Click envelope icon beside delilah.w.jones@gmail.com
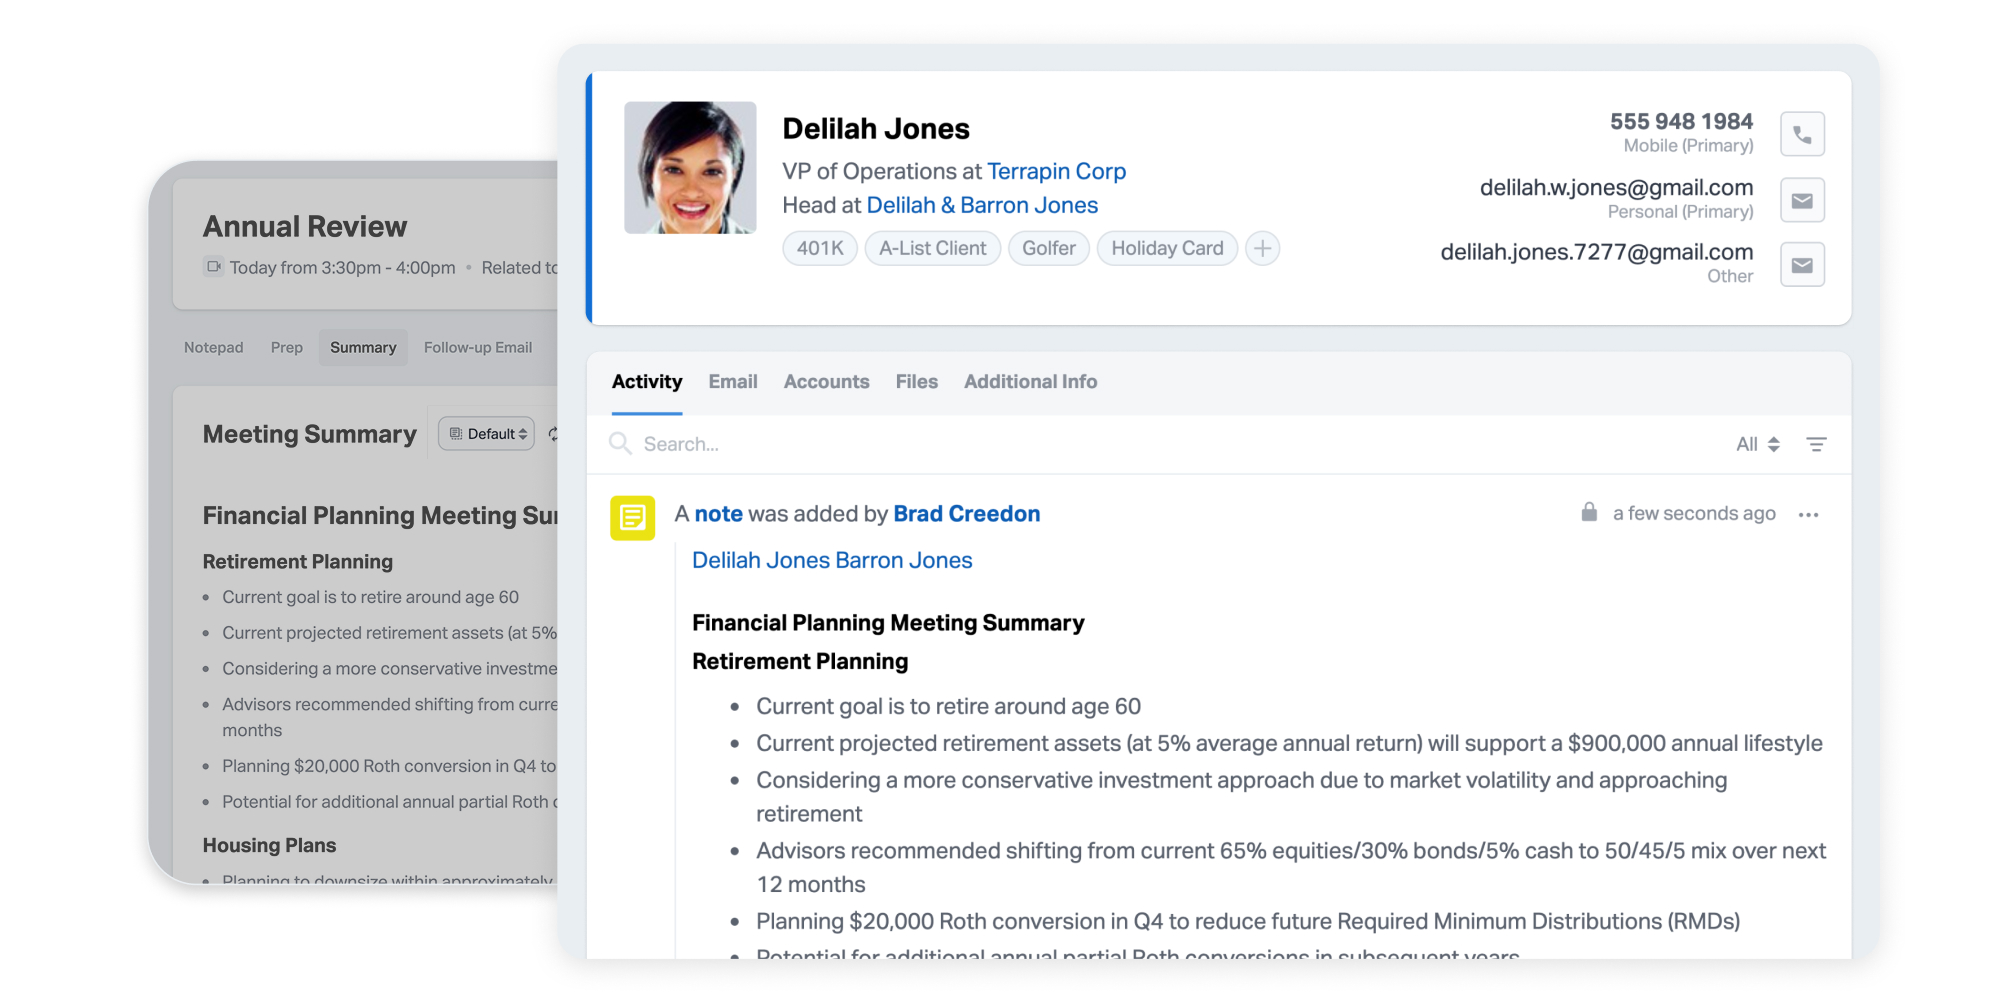Viewport: 2000px width, 1003px height. [1802, 200]
